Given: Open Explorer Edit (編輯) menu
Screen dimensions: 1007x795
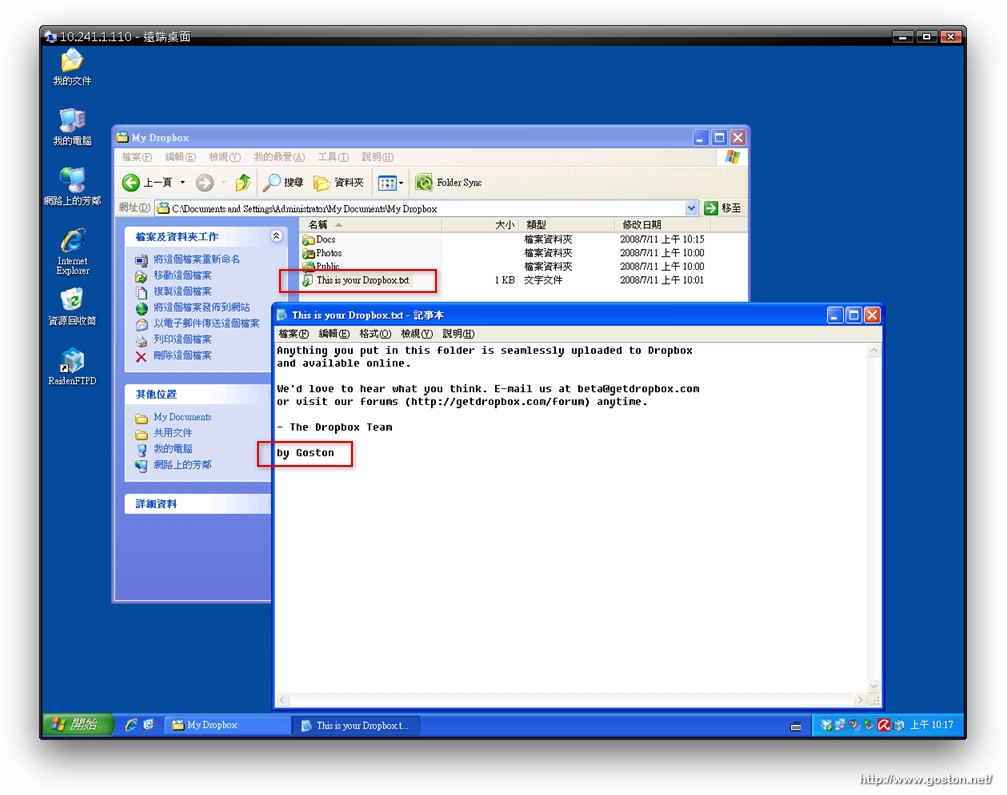Looking at the screenshot, I should [180, 157].
